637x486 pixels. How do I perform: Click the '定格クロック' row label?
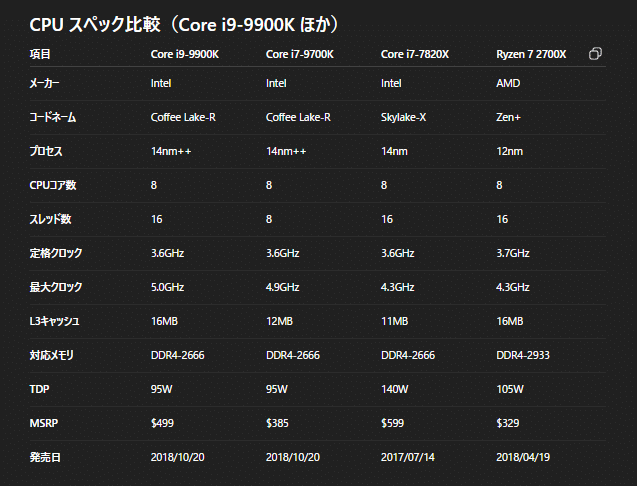tap(56, 253)
